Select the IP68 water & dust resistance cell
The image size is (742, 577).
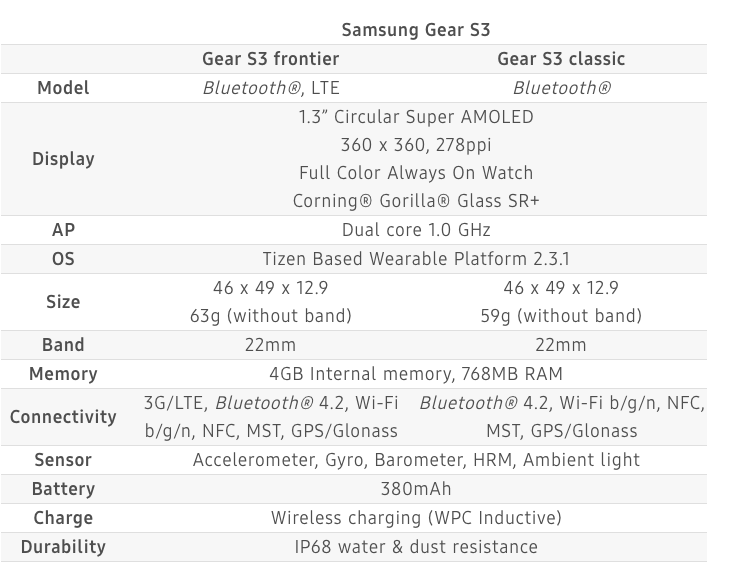coord(416,547)
